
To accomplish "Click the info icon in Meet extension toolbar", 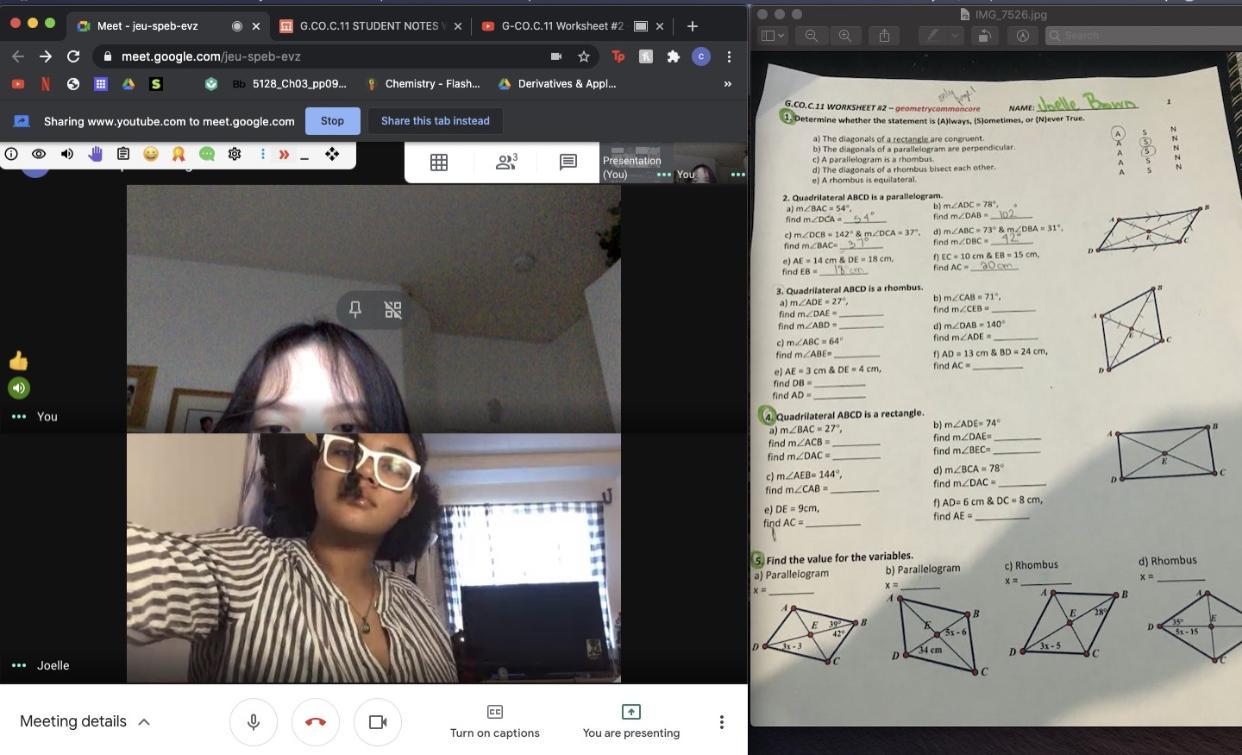I will click(x=12, y=154).
